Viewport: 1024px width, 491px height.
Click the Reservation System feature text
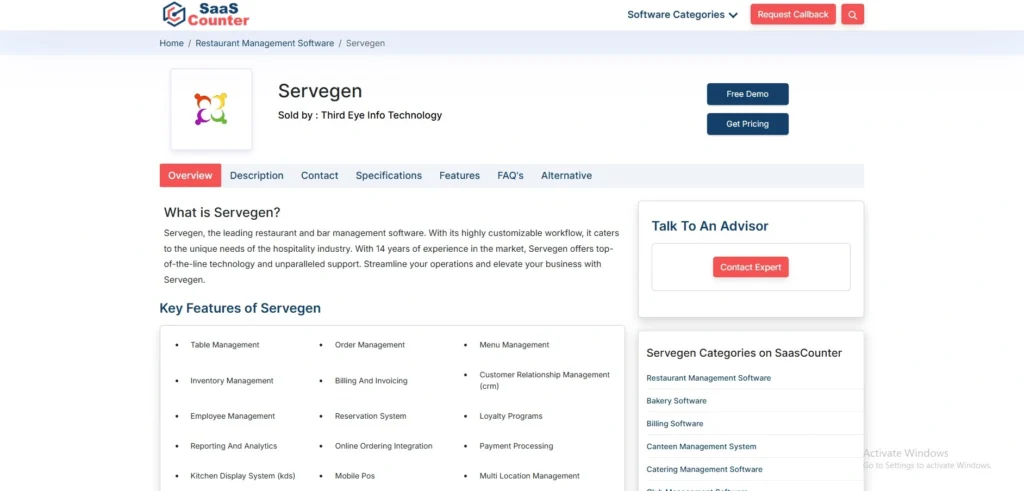370,416
